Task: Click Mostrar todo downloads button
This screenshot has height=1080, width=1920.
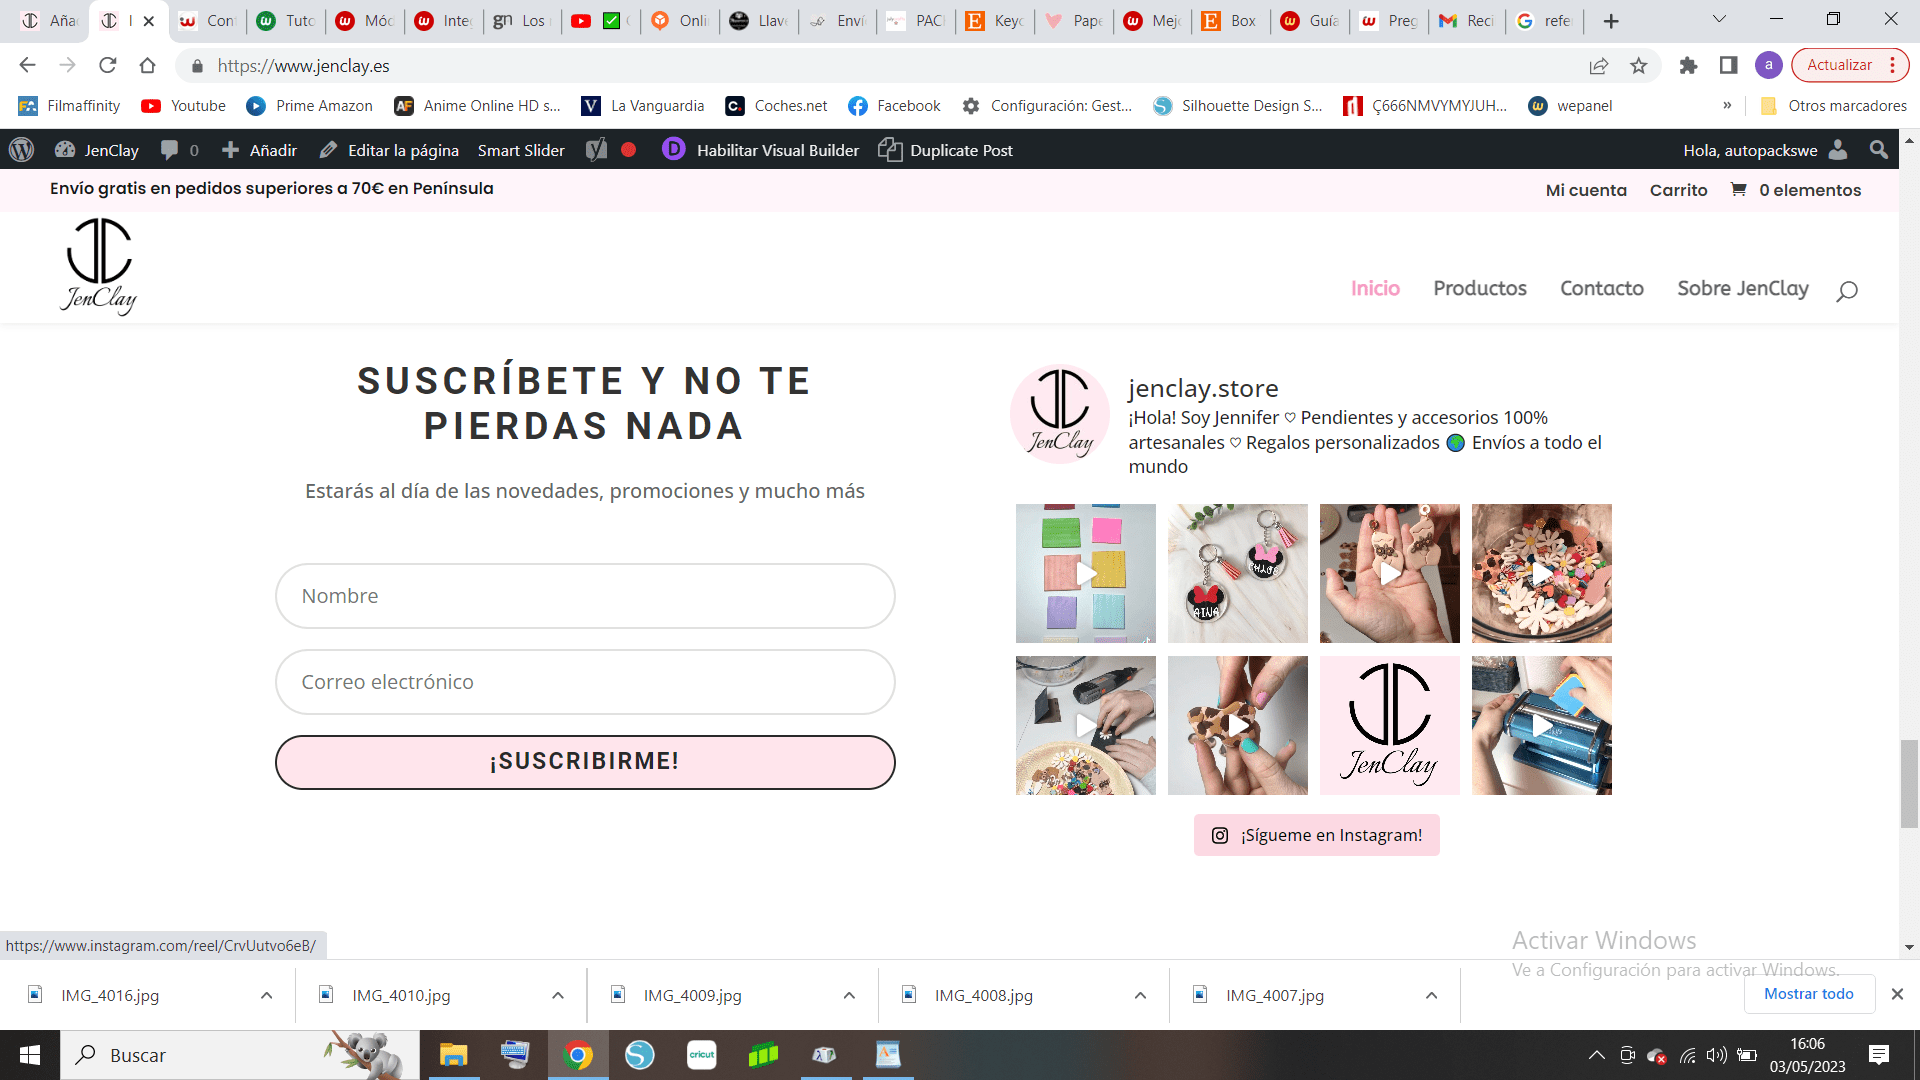Action: (1809, 994)
